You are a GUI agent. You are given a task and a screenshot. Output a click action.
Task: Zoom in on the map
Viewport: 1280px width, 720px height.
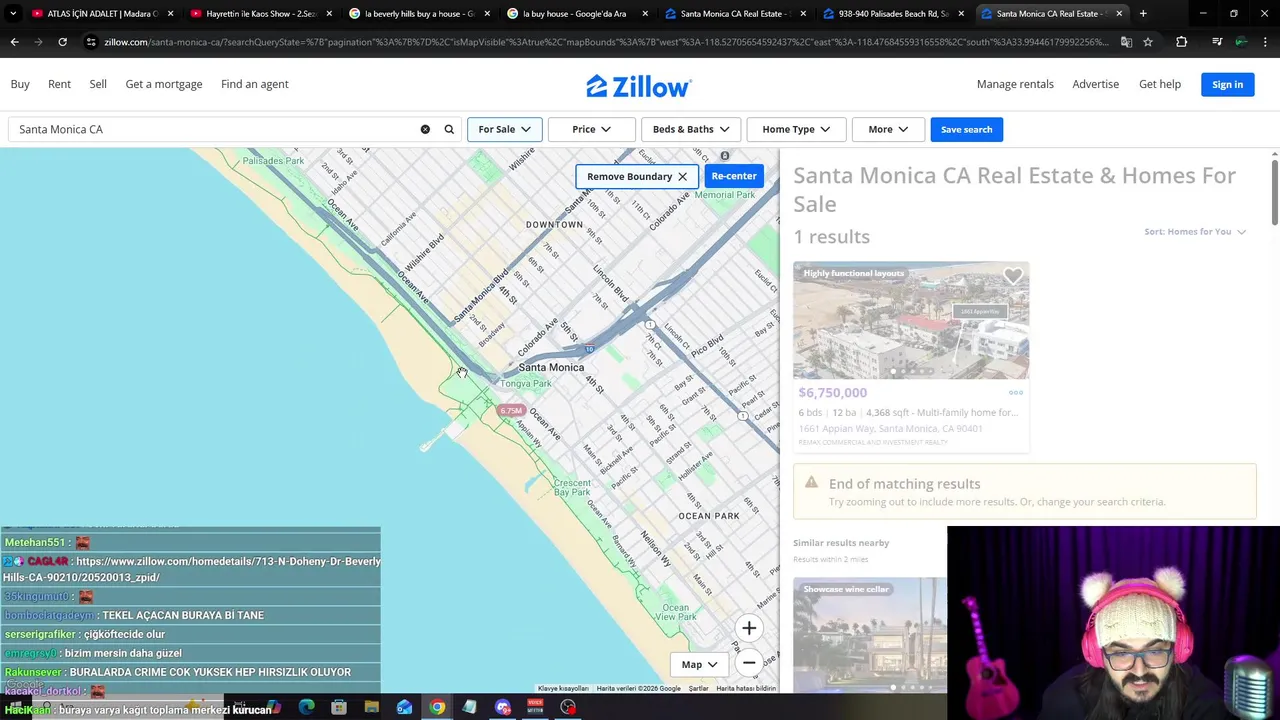[749, 628]
